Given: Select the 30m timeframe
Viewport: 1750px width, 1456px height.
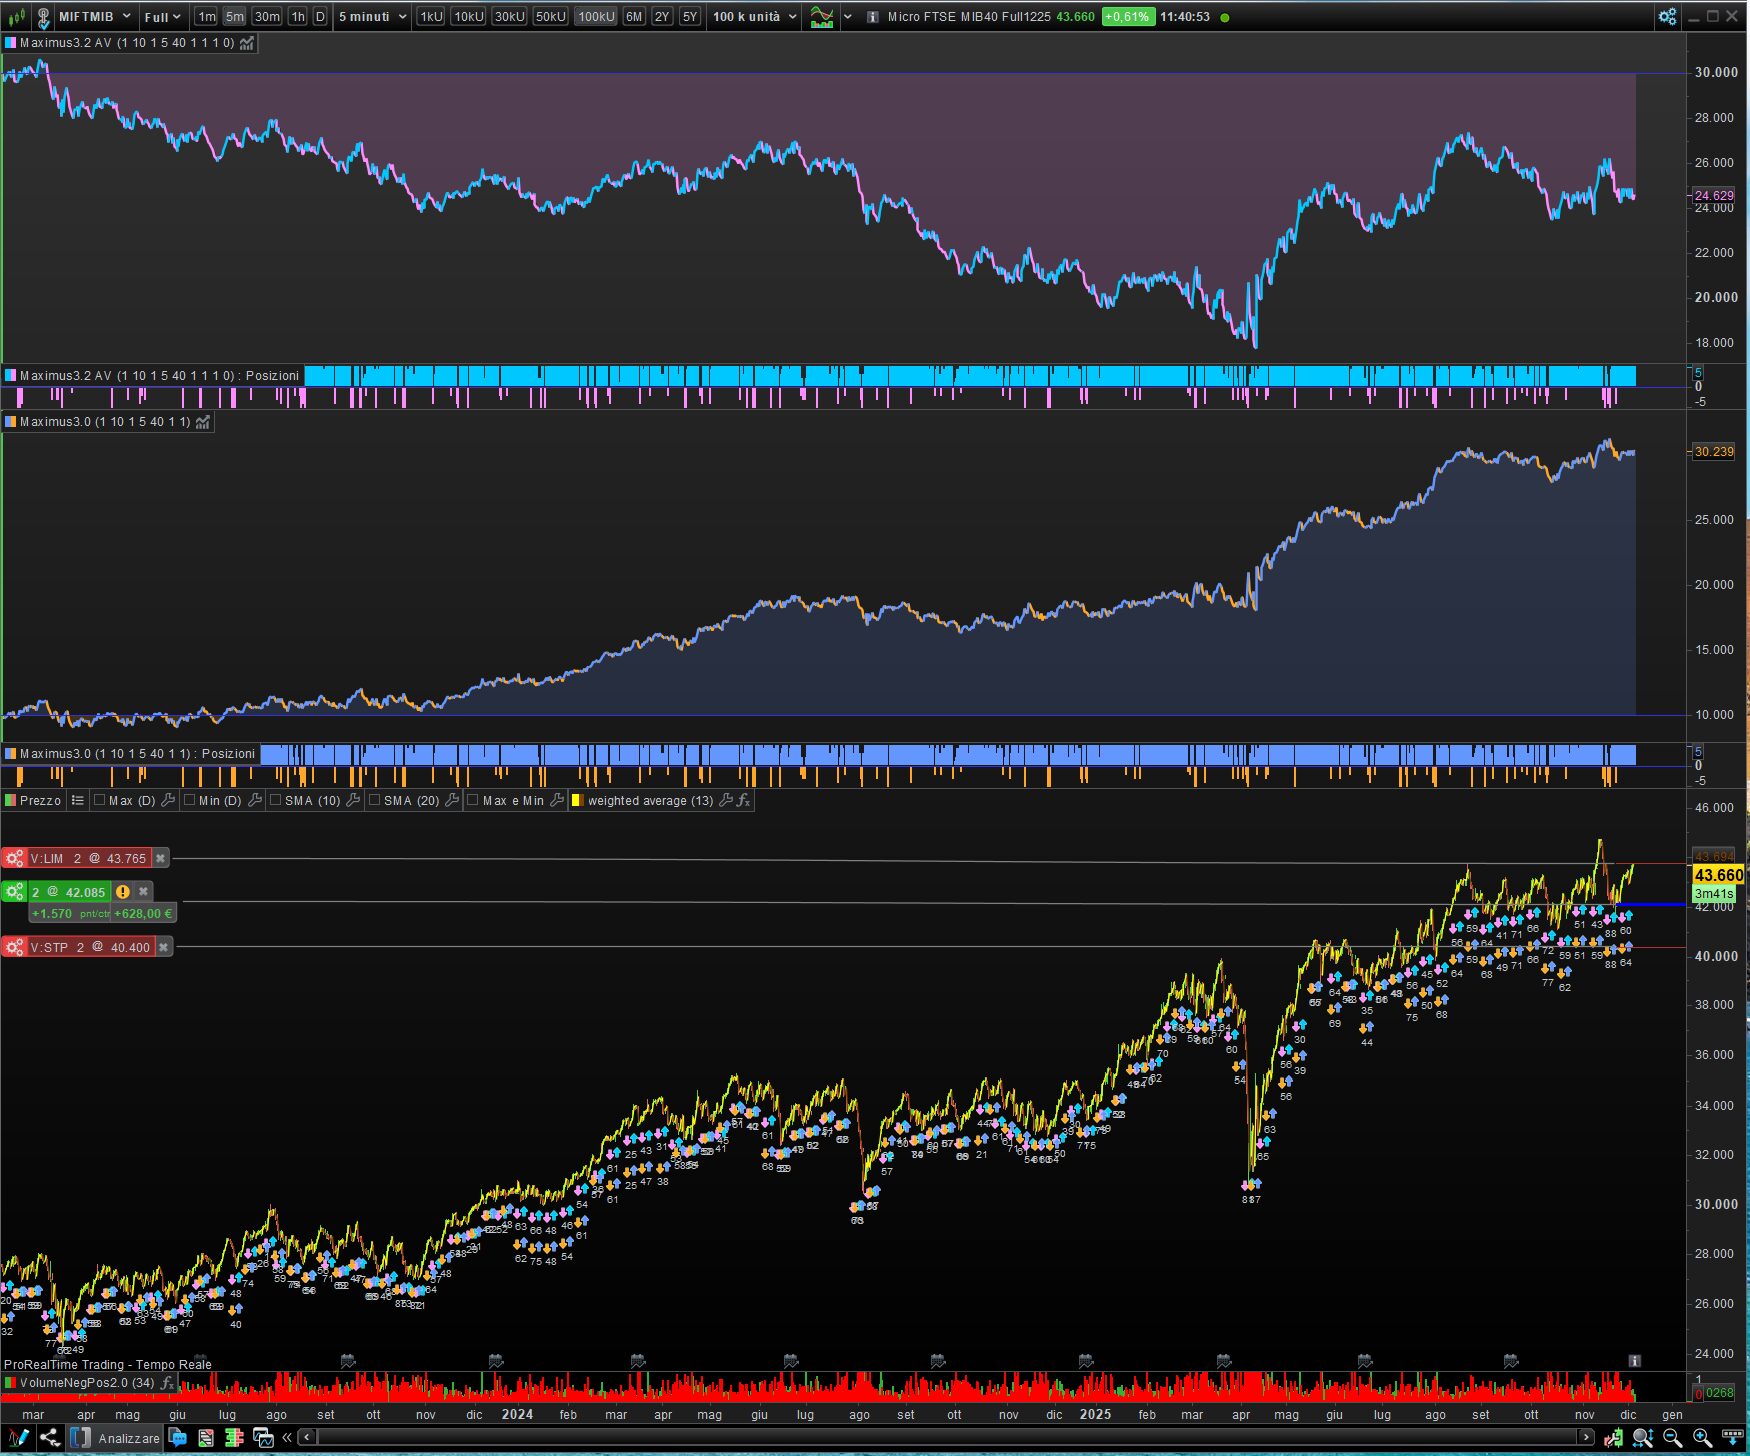Looking at the screenshot, I should [267, 17].
